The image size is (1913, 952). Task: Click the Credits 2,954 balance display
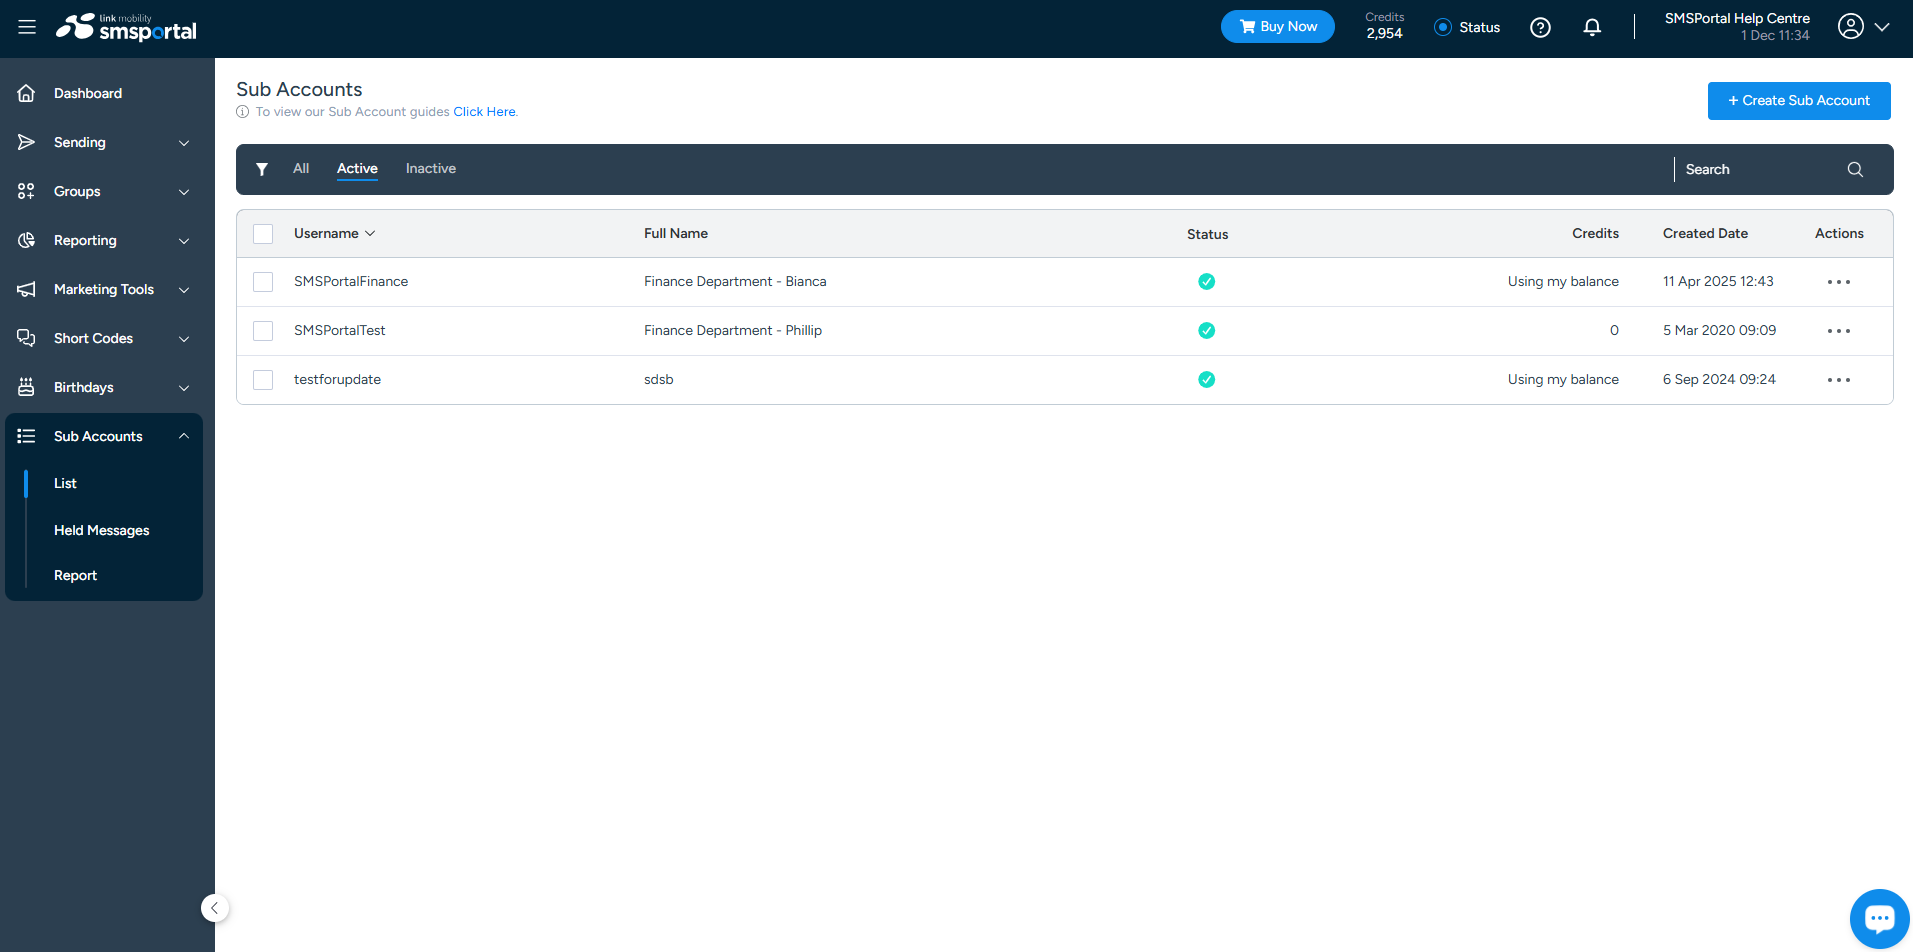[x=1385, y=26]
